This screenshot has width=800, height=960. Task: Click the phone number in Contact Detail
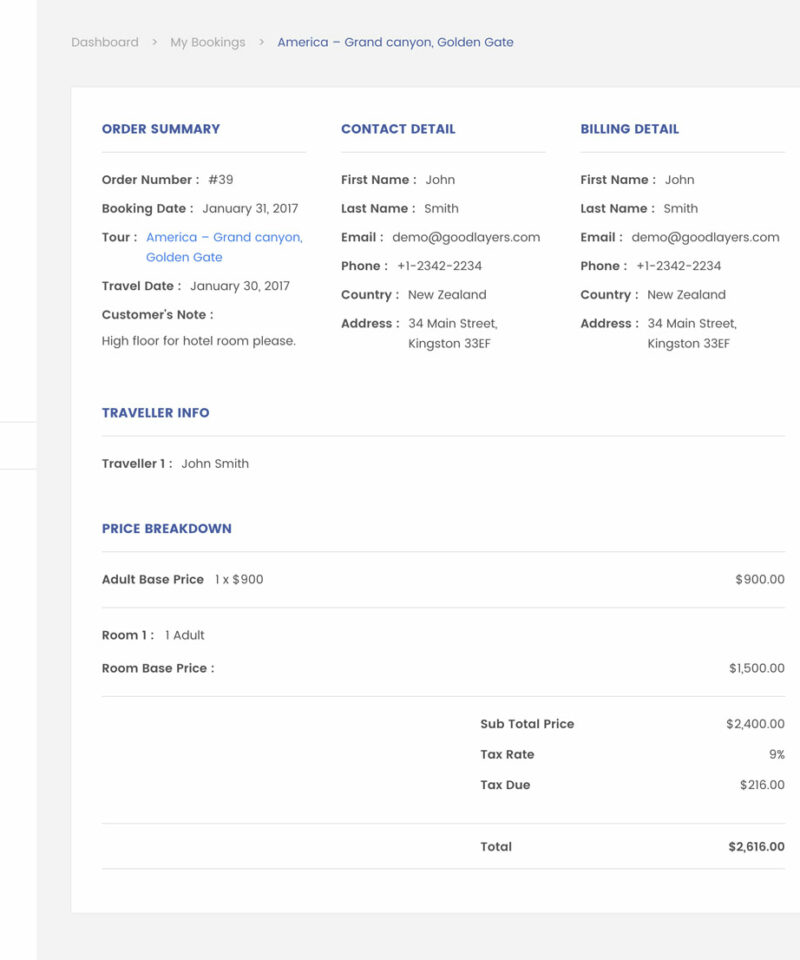pyautogui.click(x=439, y=266)
